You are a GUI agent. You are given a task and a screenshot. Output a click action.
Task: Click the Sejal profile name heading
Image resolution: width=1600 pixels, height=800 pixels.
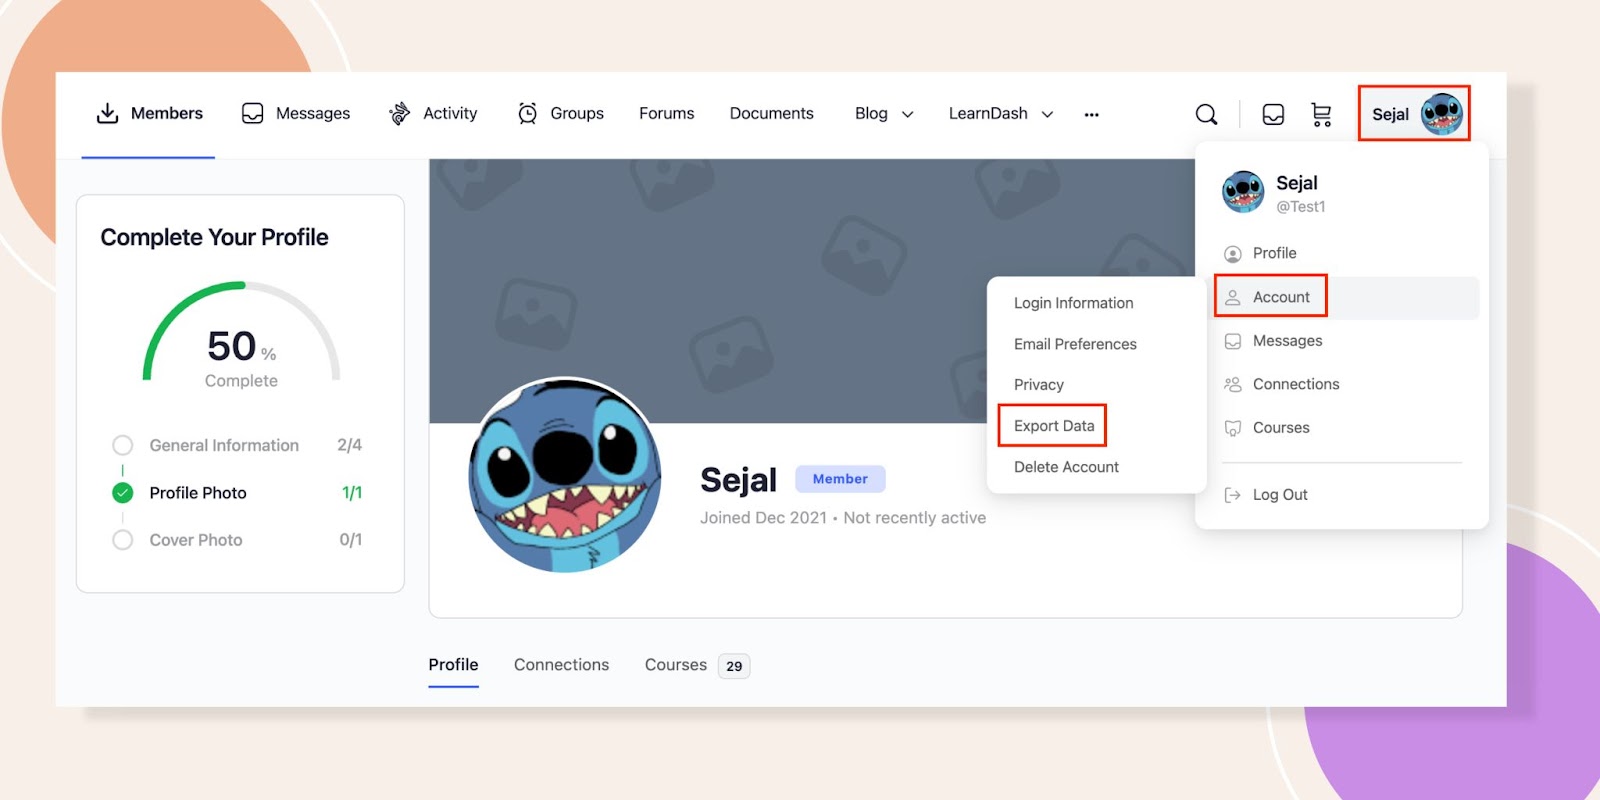(738, 480)
